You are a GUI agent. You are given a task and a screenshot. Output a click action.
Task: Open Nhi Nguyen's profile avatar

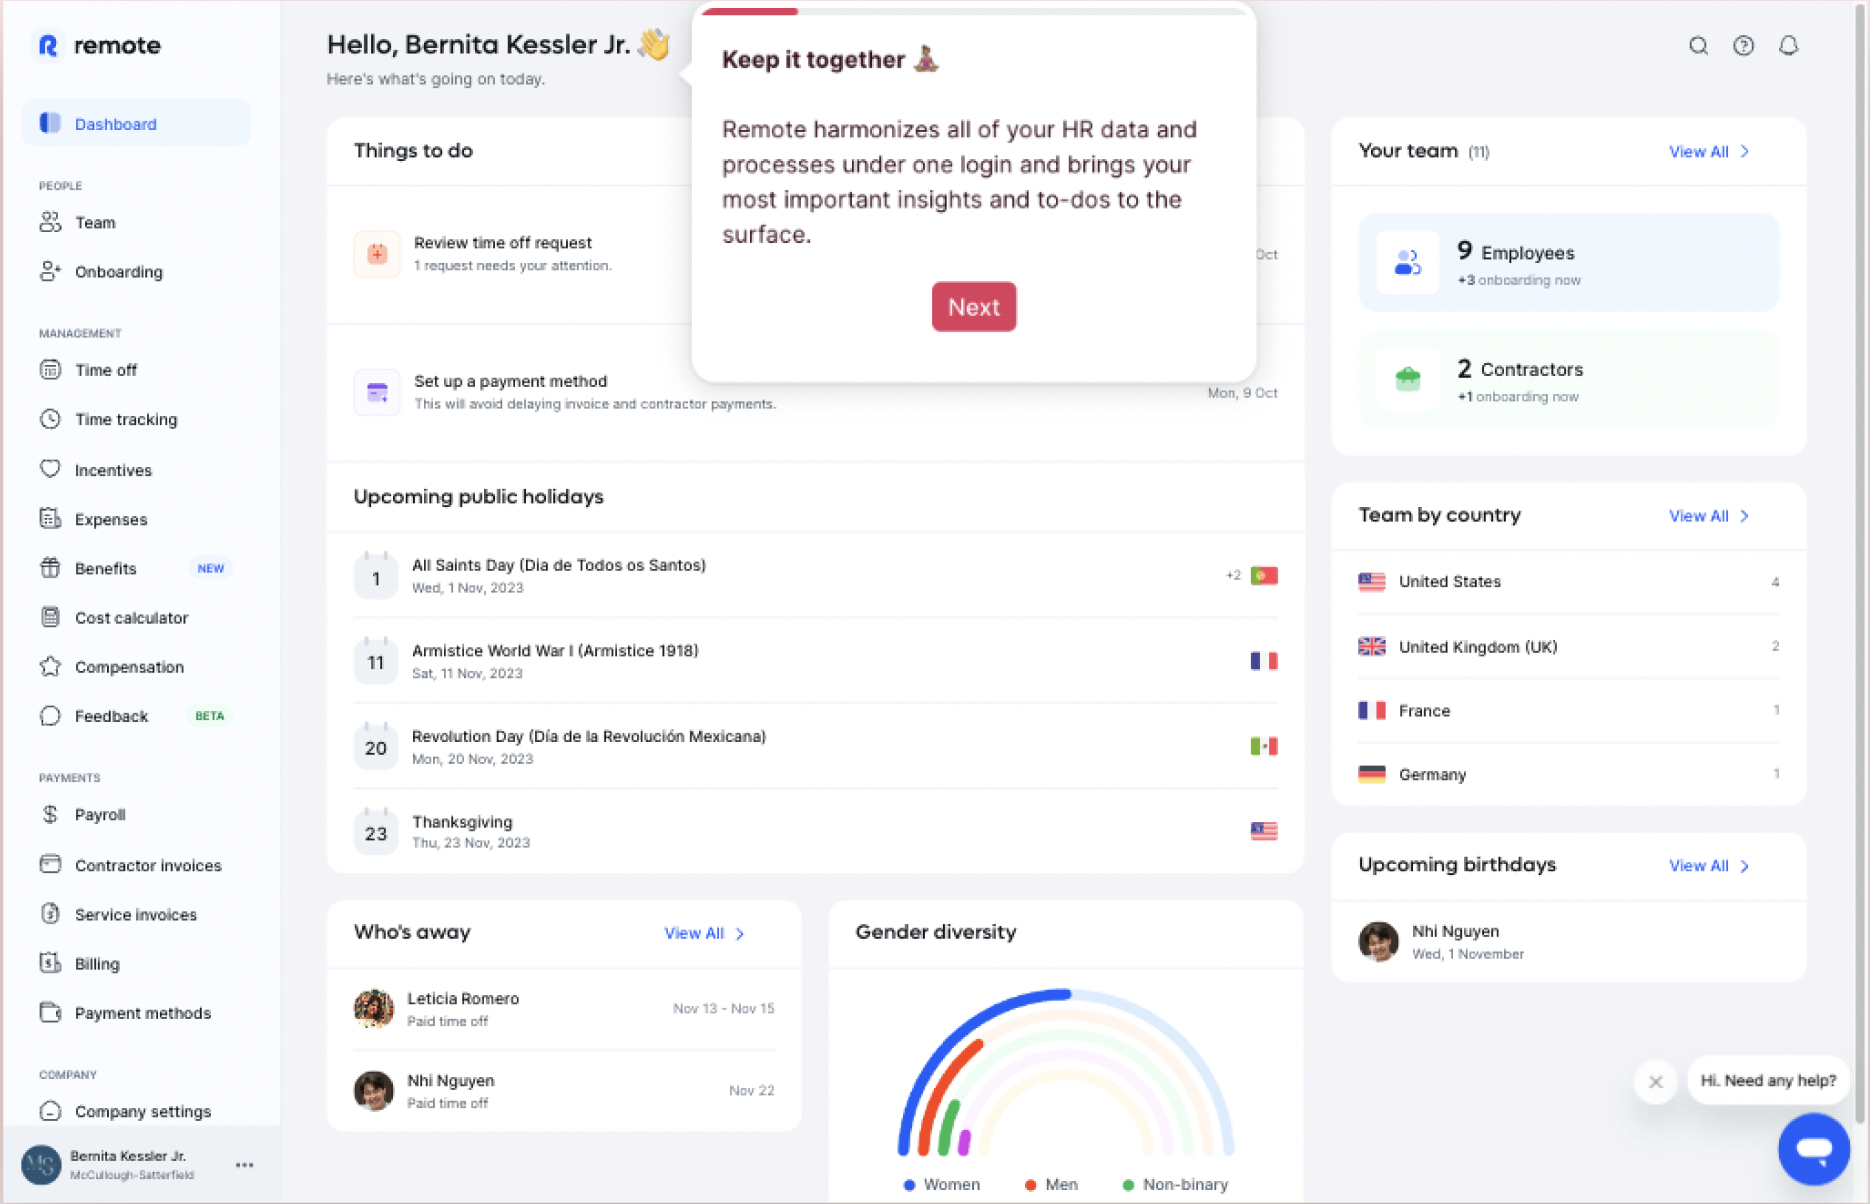point(1379,940)
